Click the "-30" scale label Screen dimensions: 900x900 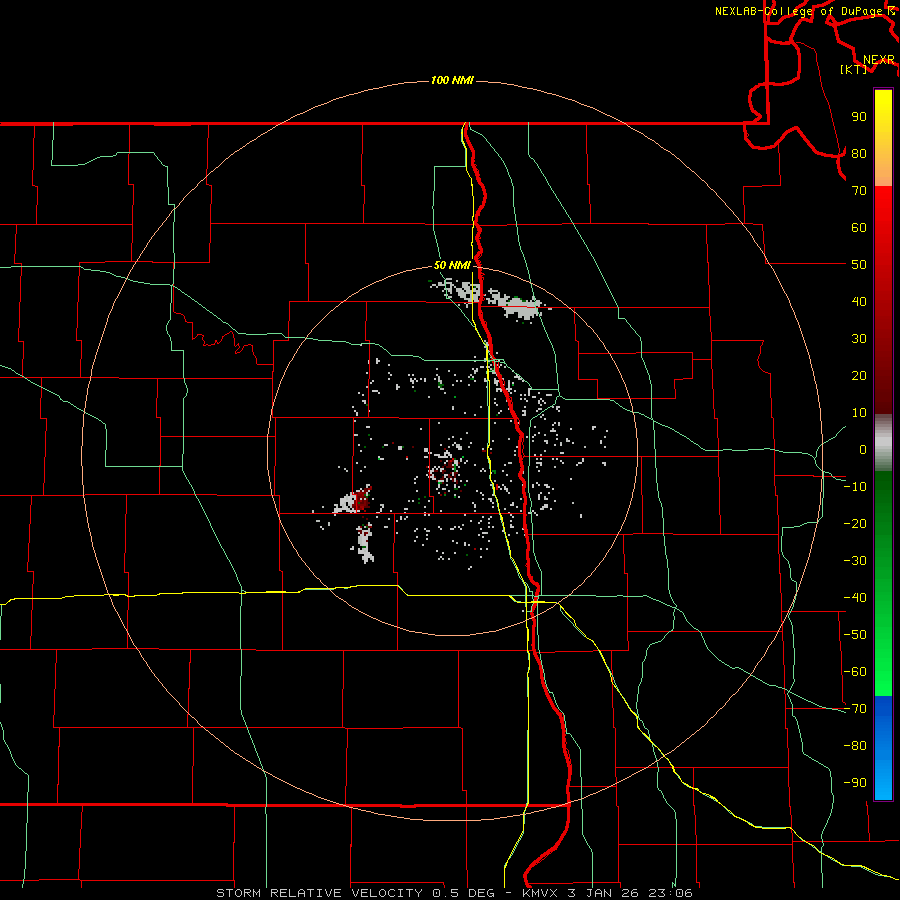click(855, 561)
